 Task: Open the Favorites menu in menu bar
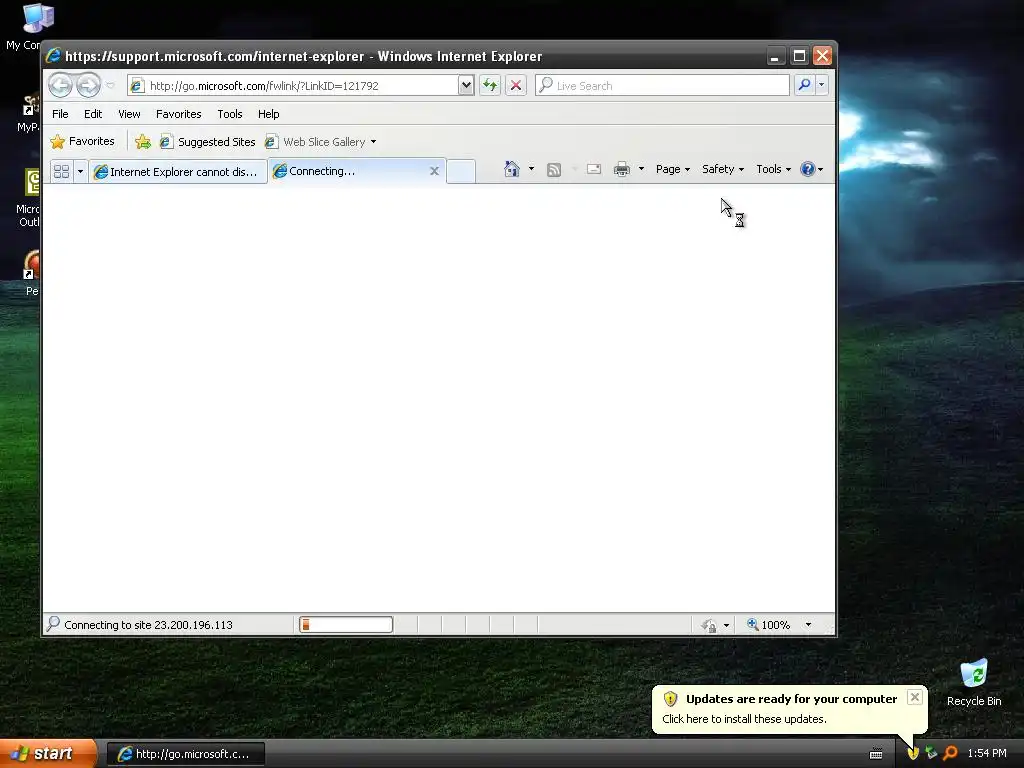[178, 114]
